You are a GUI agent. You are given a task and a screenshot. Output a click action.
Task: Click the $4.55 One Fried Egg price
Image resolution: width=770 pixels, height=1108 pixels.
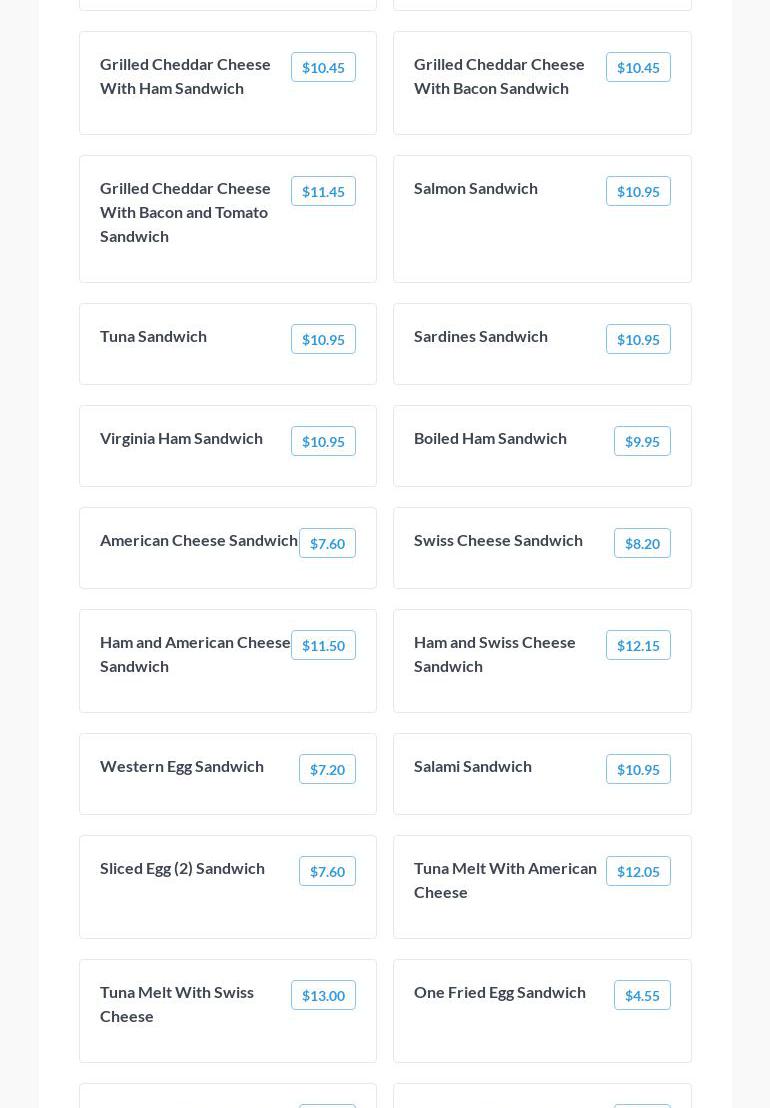[642, 995]
